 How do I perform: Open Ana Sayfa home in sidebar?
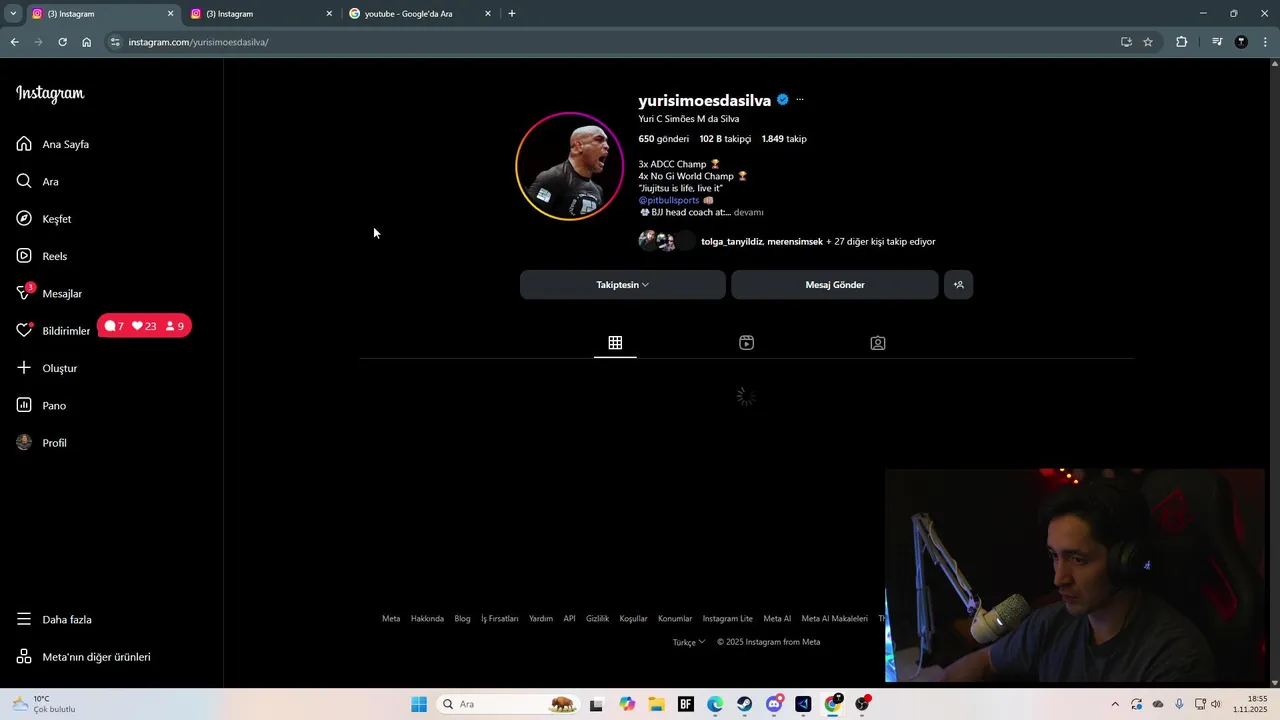point(53,144)
